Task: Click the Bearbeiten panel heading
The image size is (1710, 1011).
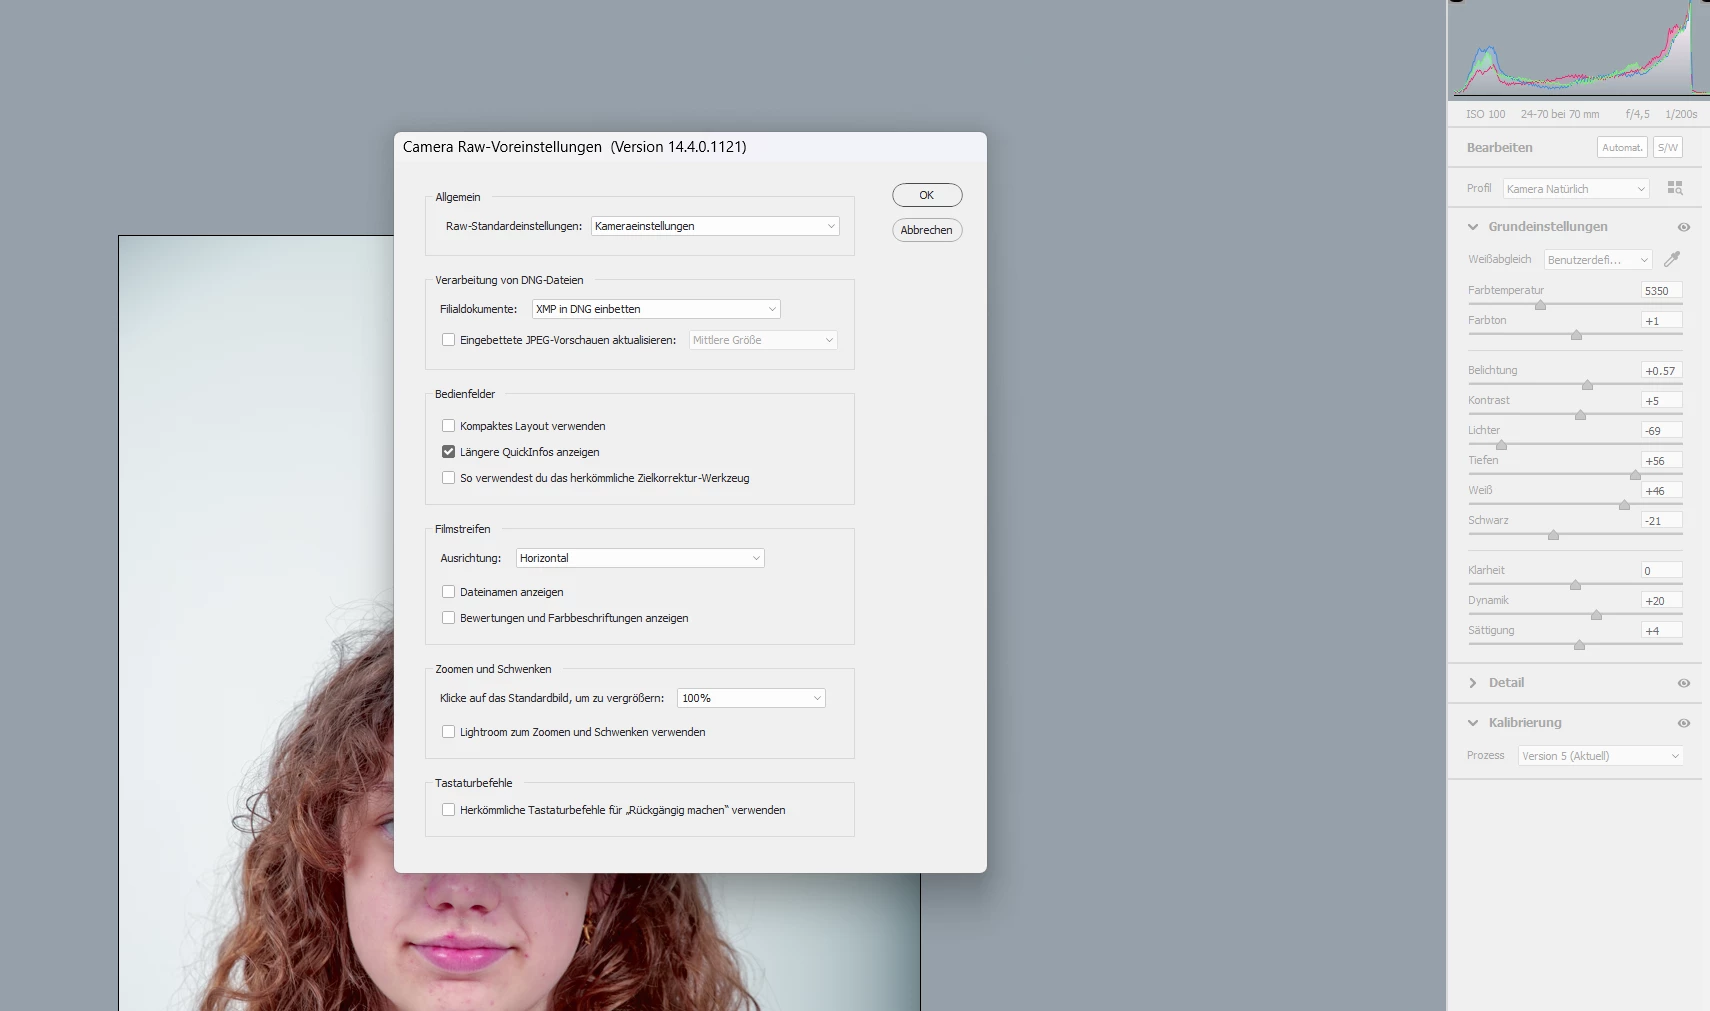Action: point(1499,148)
